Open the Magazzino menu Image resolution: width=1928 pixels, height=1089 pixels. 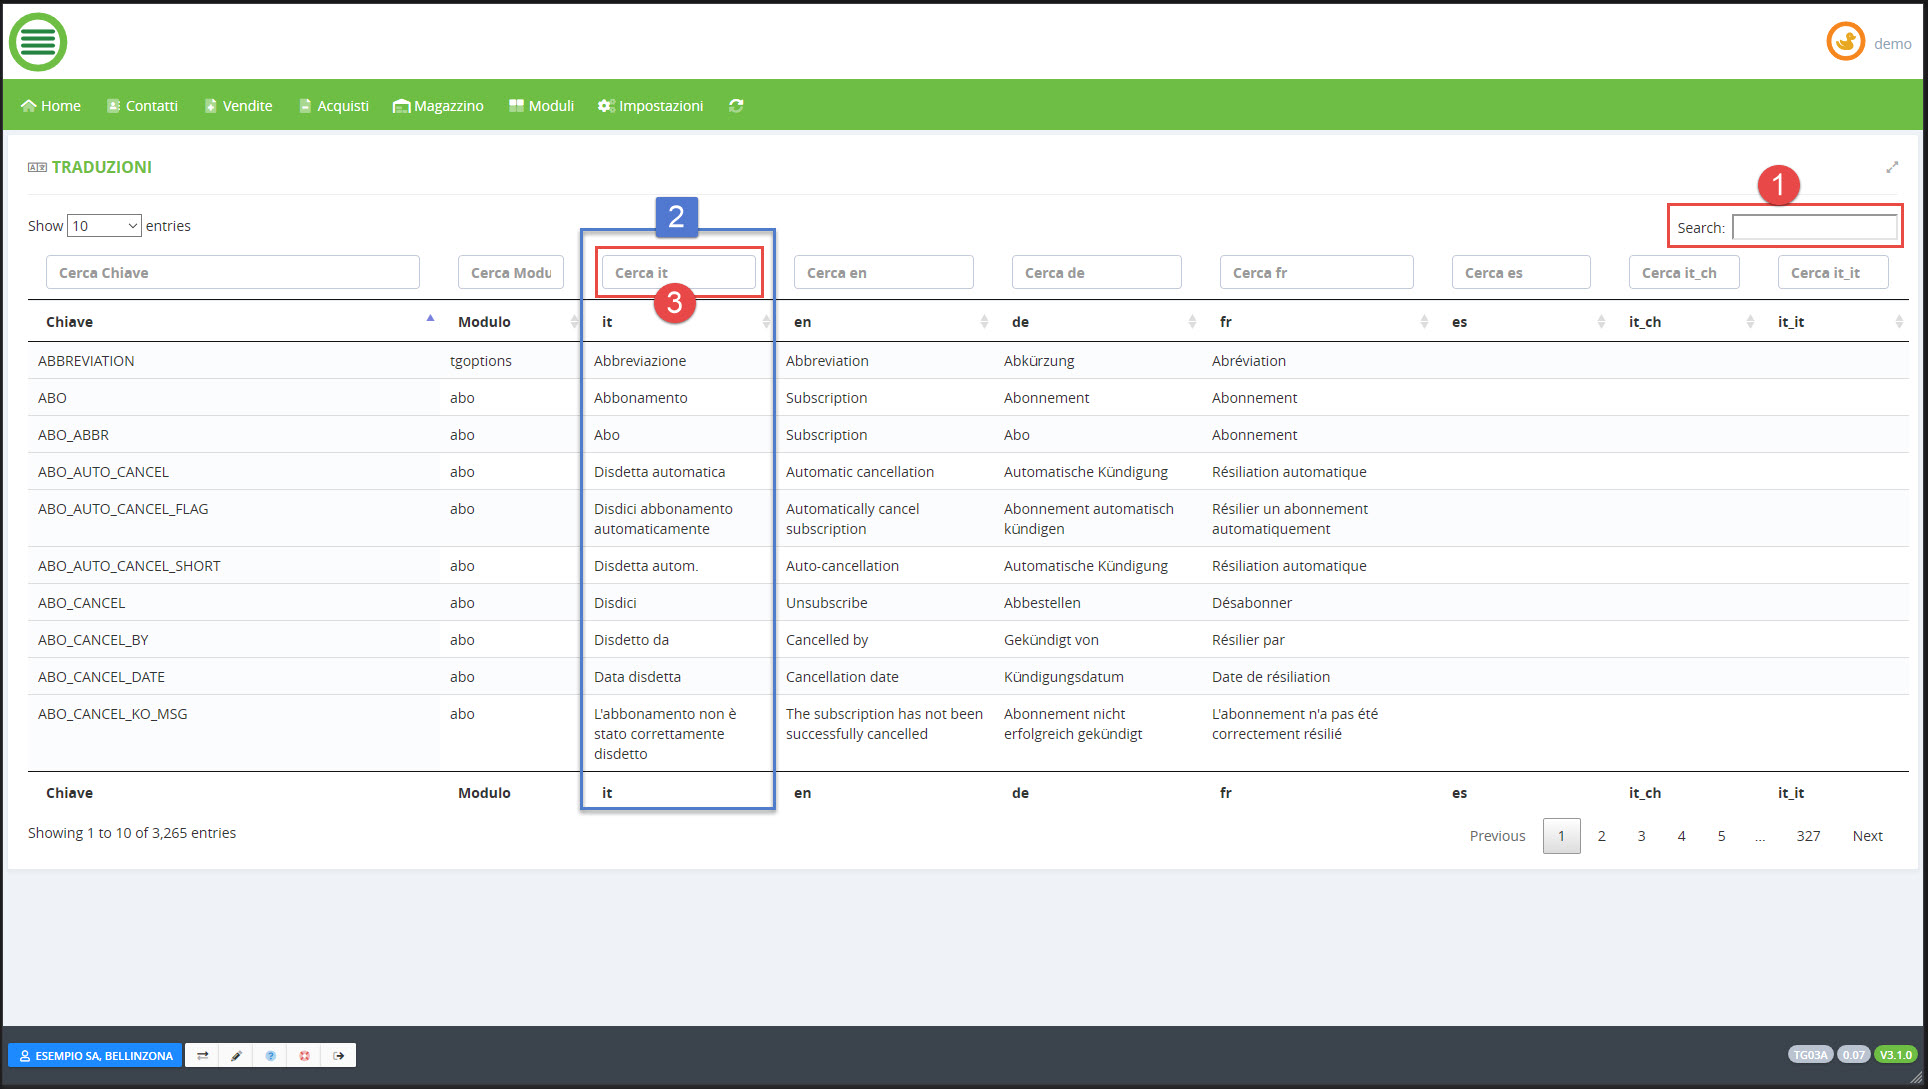point(438,105)
